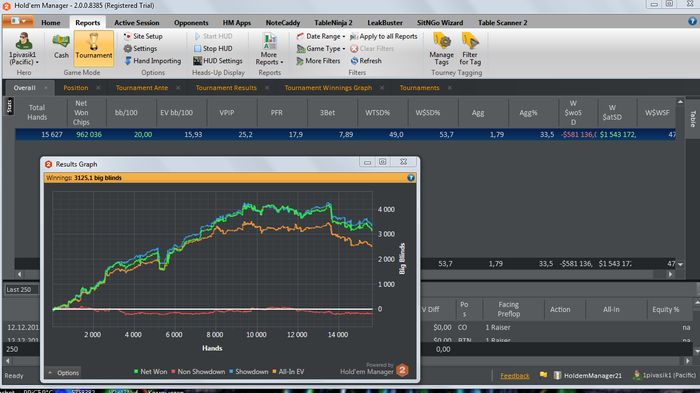This screenshot has height=393, width=700.
Task: Open the Game Type filter dropdown
Action: tap(321, 48)
